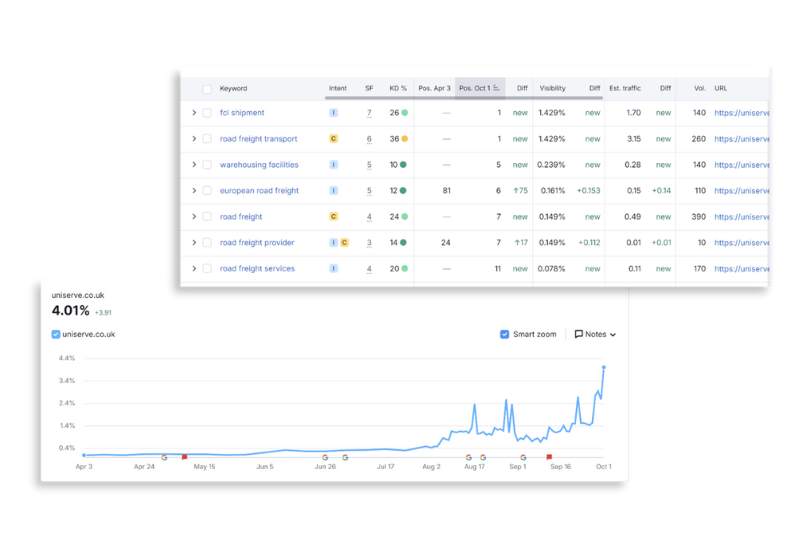Click the Google update marker near Sep 1
800x550 pixels.
tap(523, 458)
